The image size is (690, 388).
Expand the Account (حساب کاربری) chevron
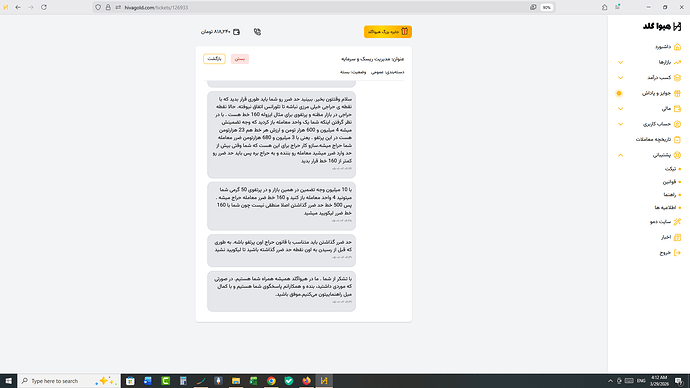pyautogui.click(x=620, y=124)
